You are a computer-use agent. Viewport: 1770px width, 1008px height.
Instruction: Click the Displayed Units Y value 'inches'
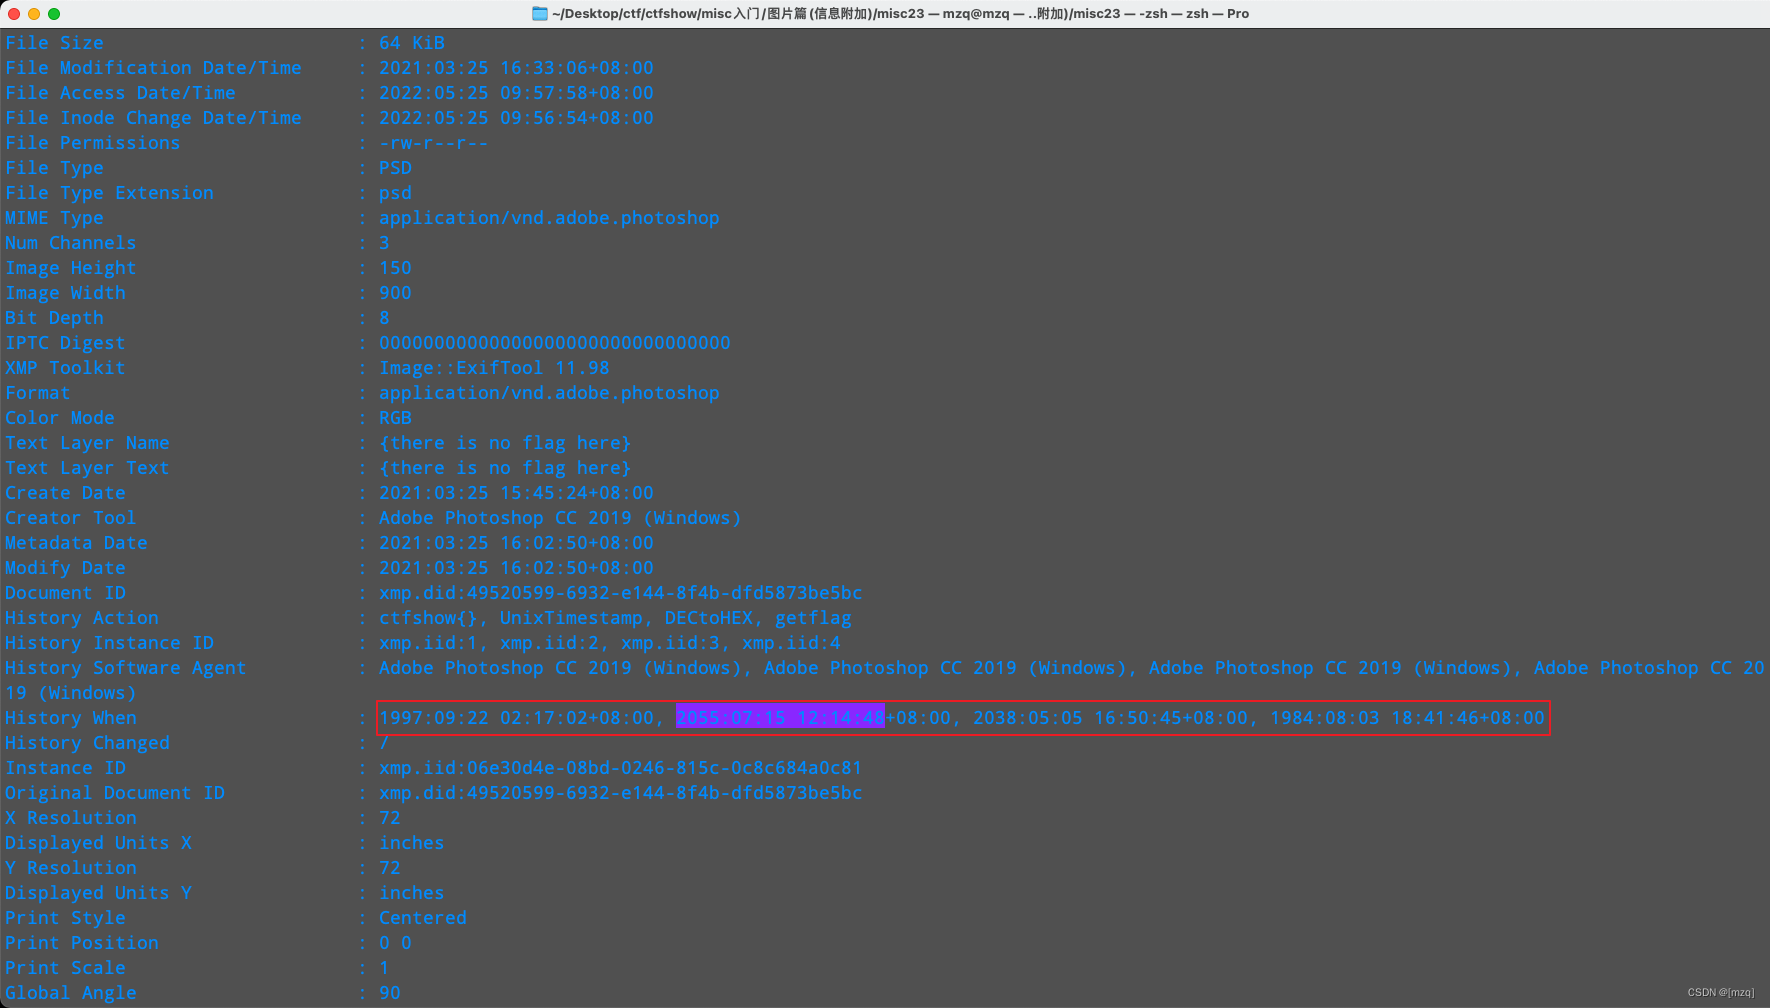pos(412,893)
